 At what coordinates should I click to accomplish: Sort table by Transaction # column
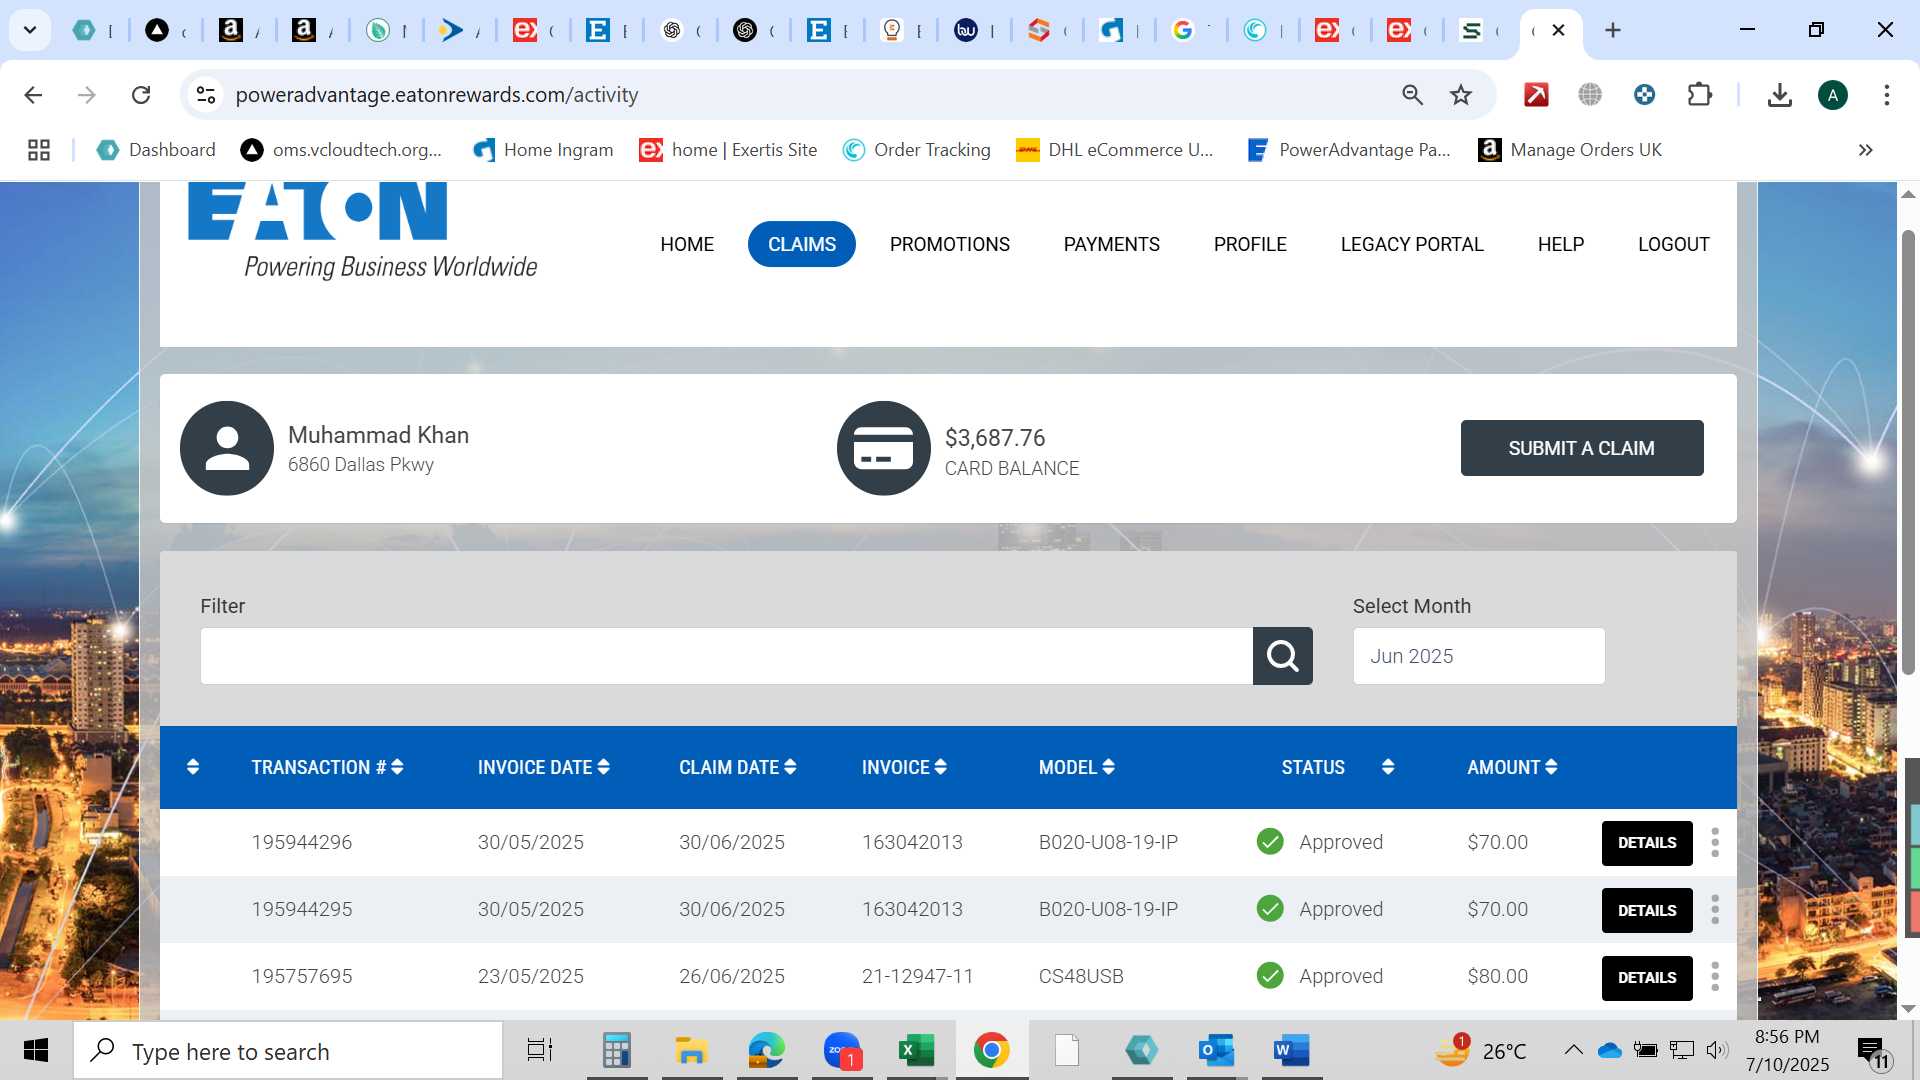tap(327, 767)
